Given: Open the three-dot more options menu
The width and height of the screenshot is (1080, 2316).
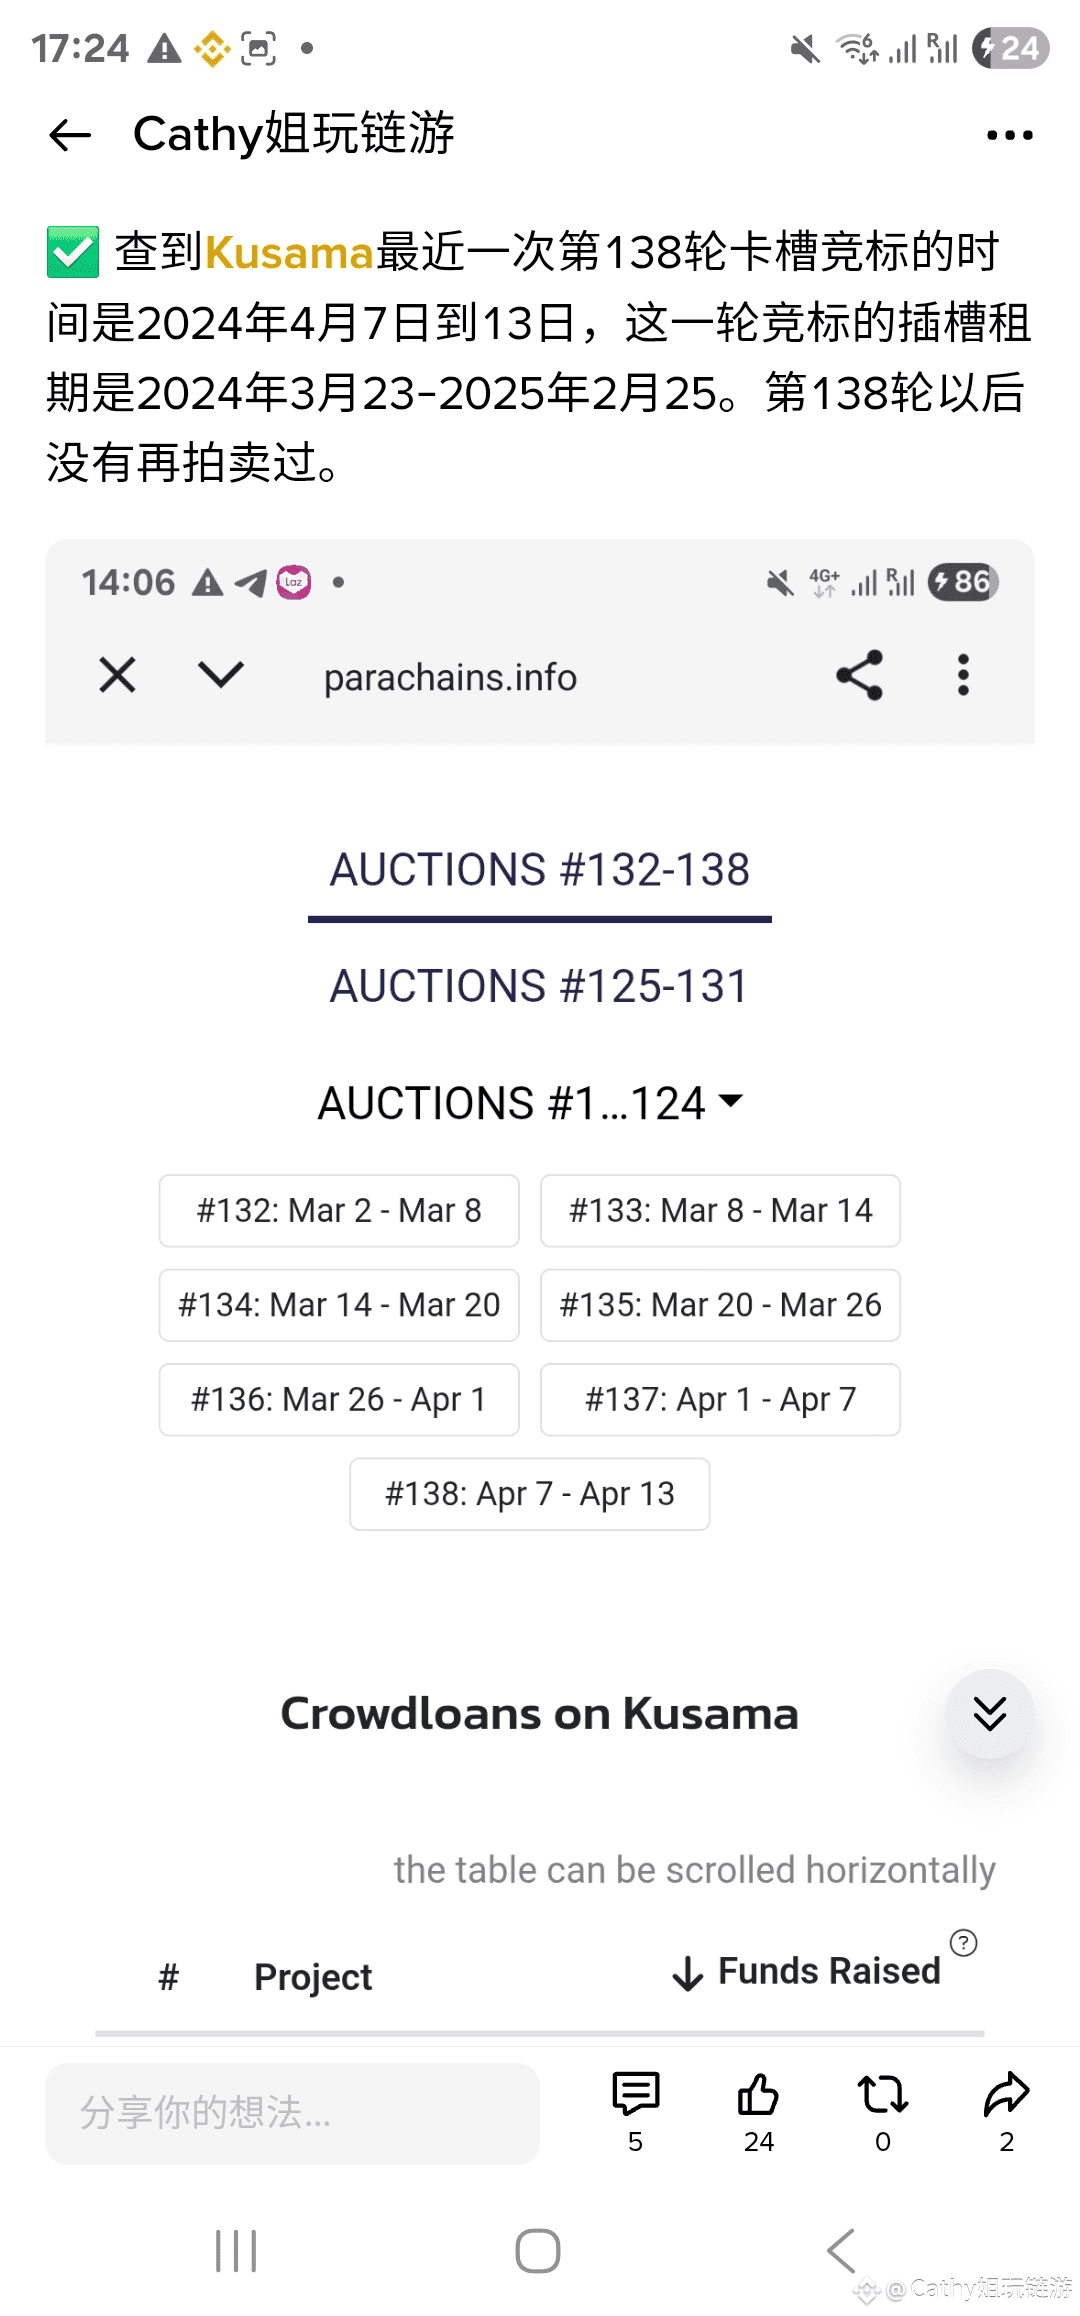Looking at the screenshot, I should 1009,135.
